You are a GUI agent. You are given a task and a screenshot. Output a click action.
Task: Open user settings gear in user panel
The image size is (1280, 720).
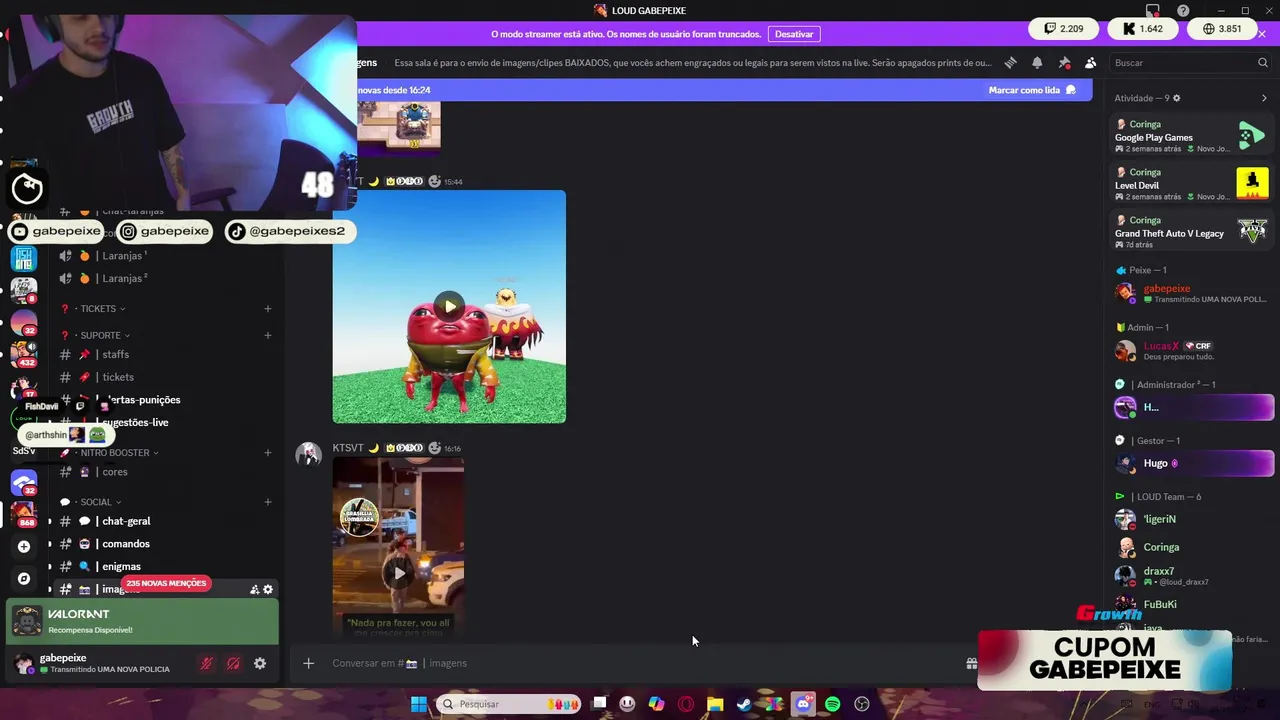tap(260, 663)
